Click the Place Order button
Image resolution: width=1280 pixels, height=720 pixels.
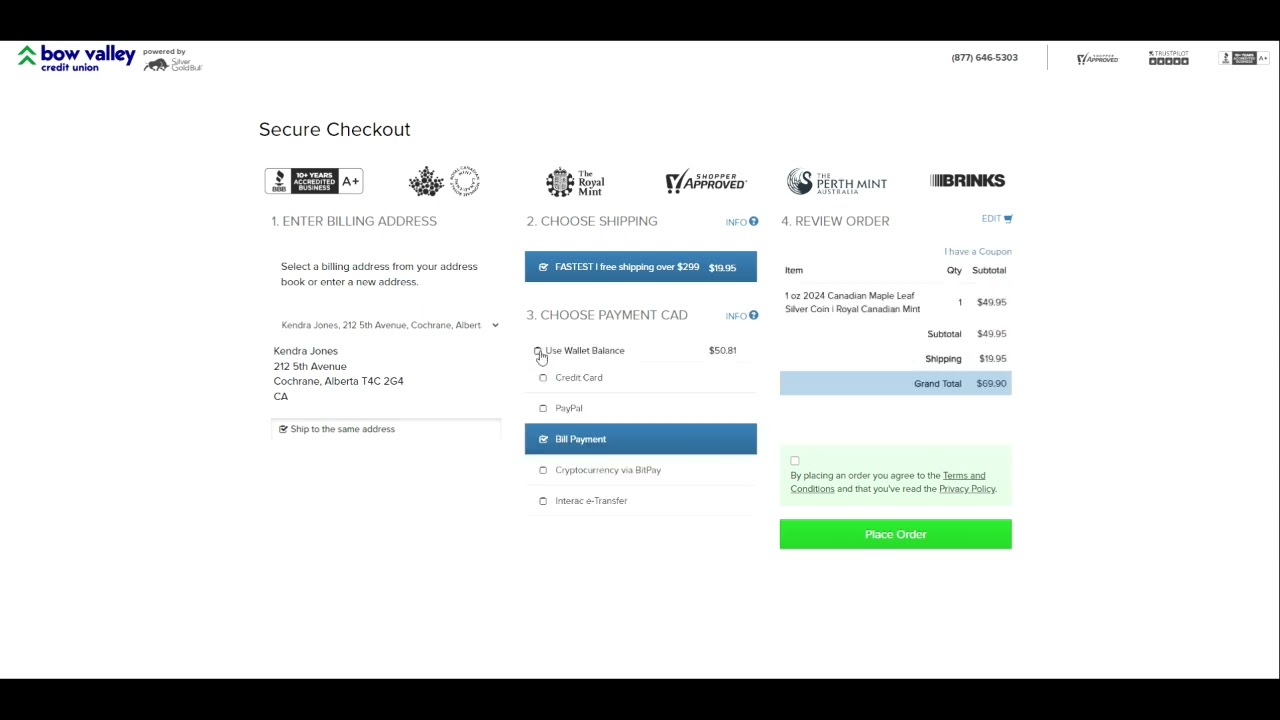pyautogui.click(x=896, y=534)
